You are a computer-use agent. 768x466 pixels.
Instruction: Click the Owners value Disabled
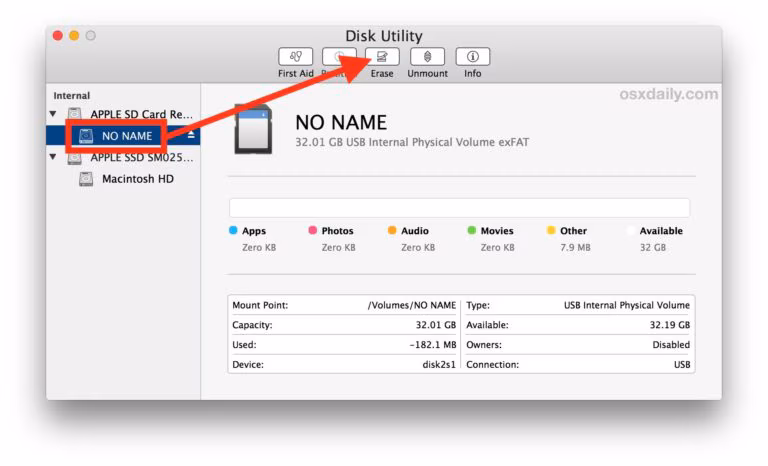(671, 344)
